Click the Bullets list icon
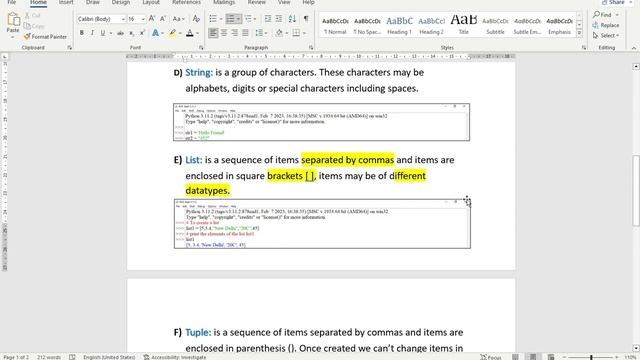 213,19
